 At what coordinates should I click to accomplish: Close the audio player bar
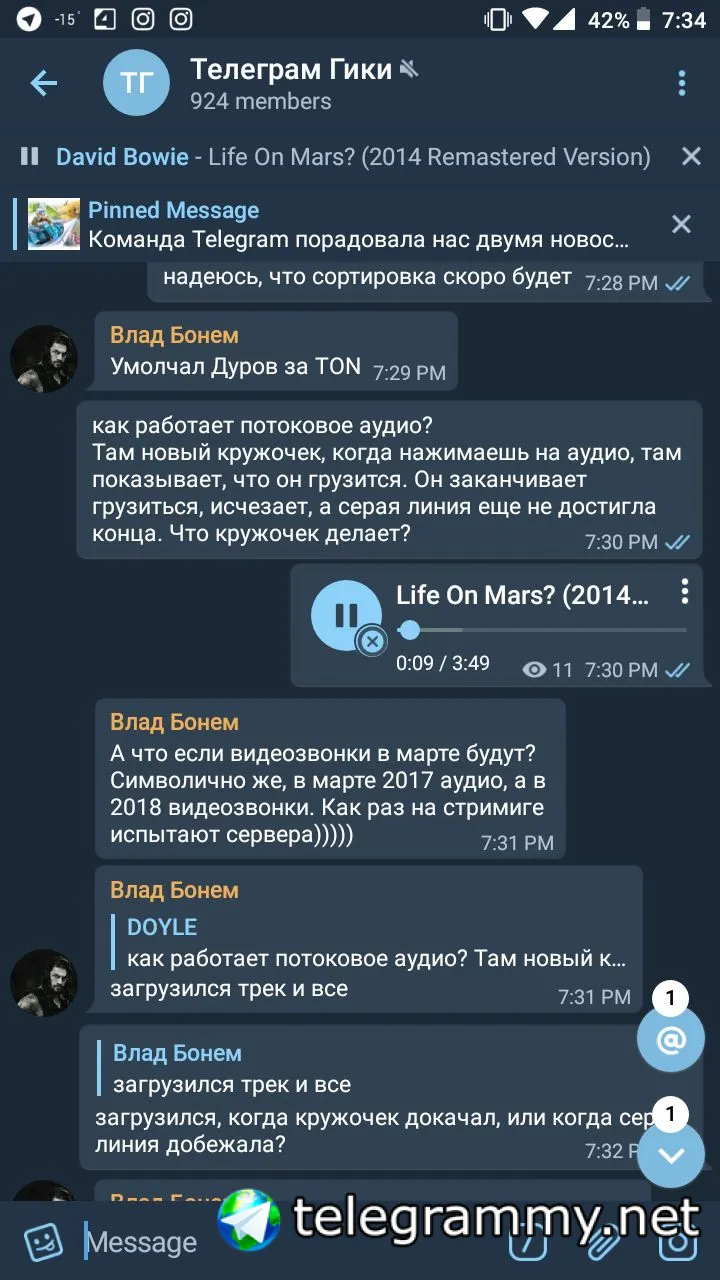click(691, 156)
